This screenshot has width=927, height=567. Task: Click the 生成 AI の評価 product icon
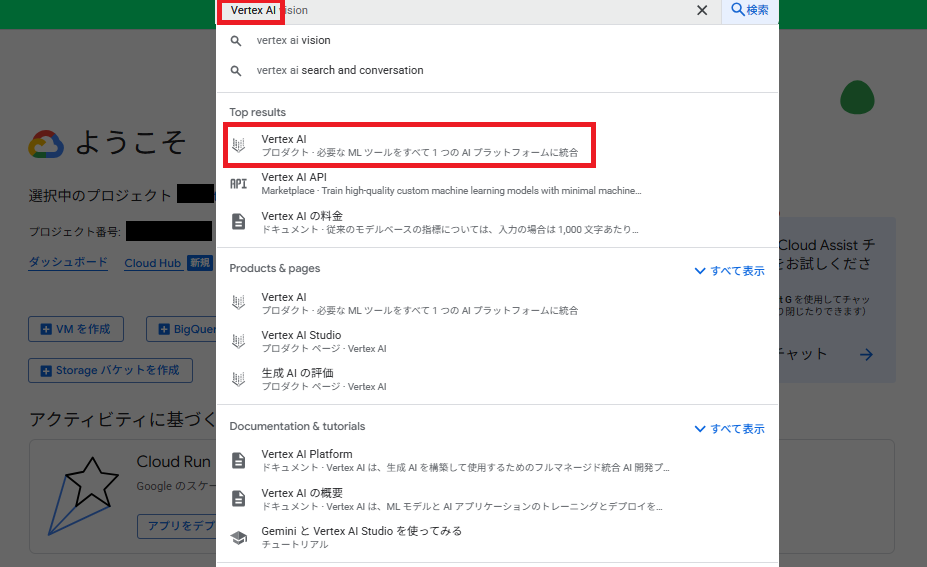tap(238, 379)
